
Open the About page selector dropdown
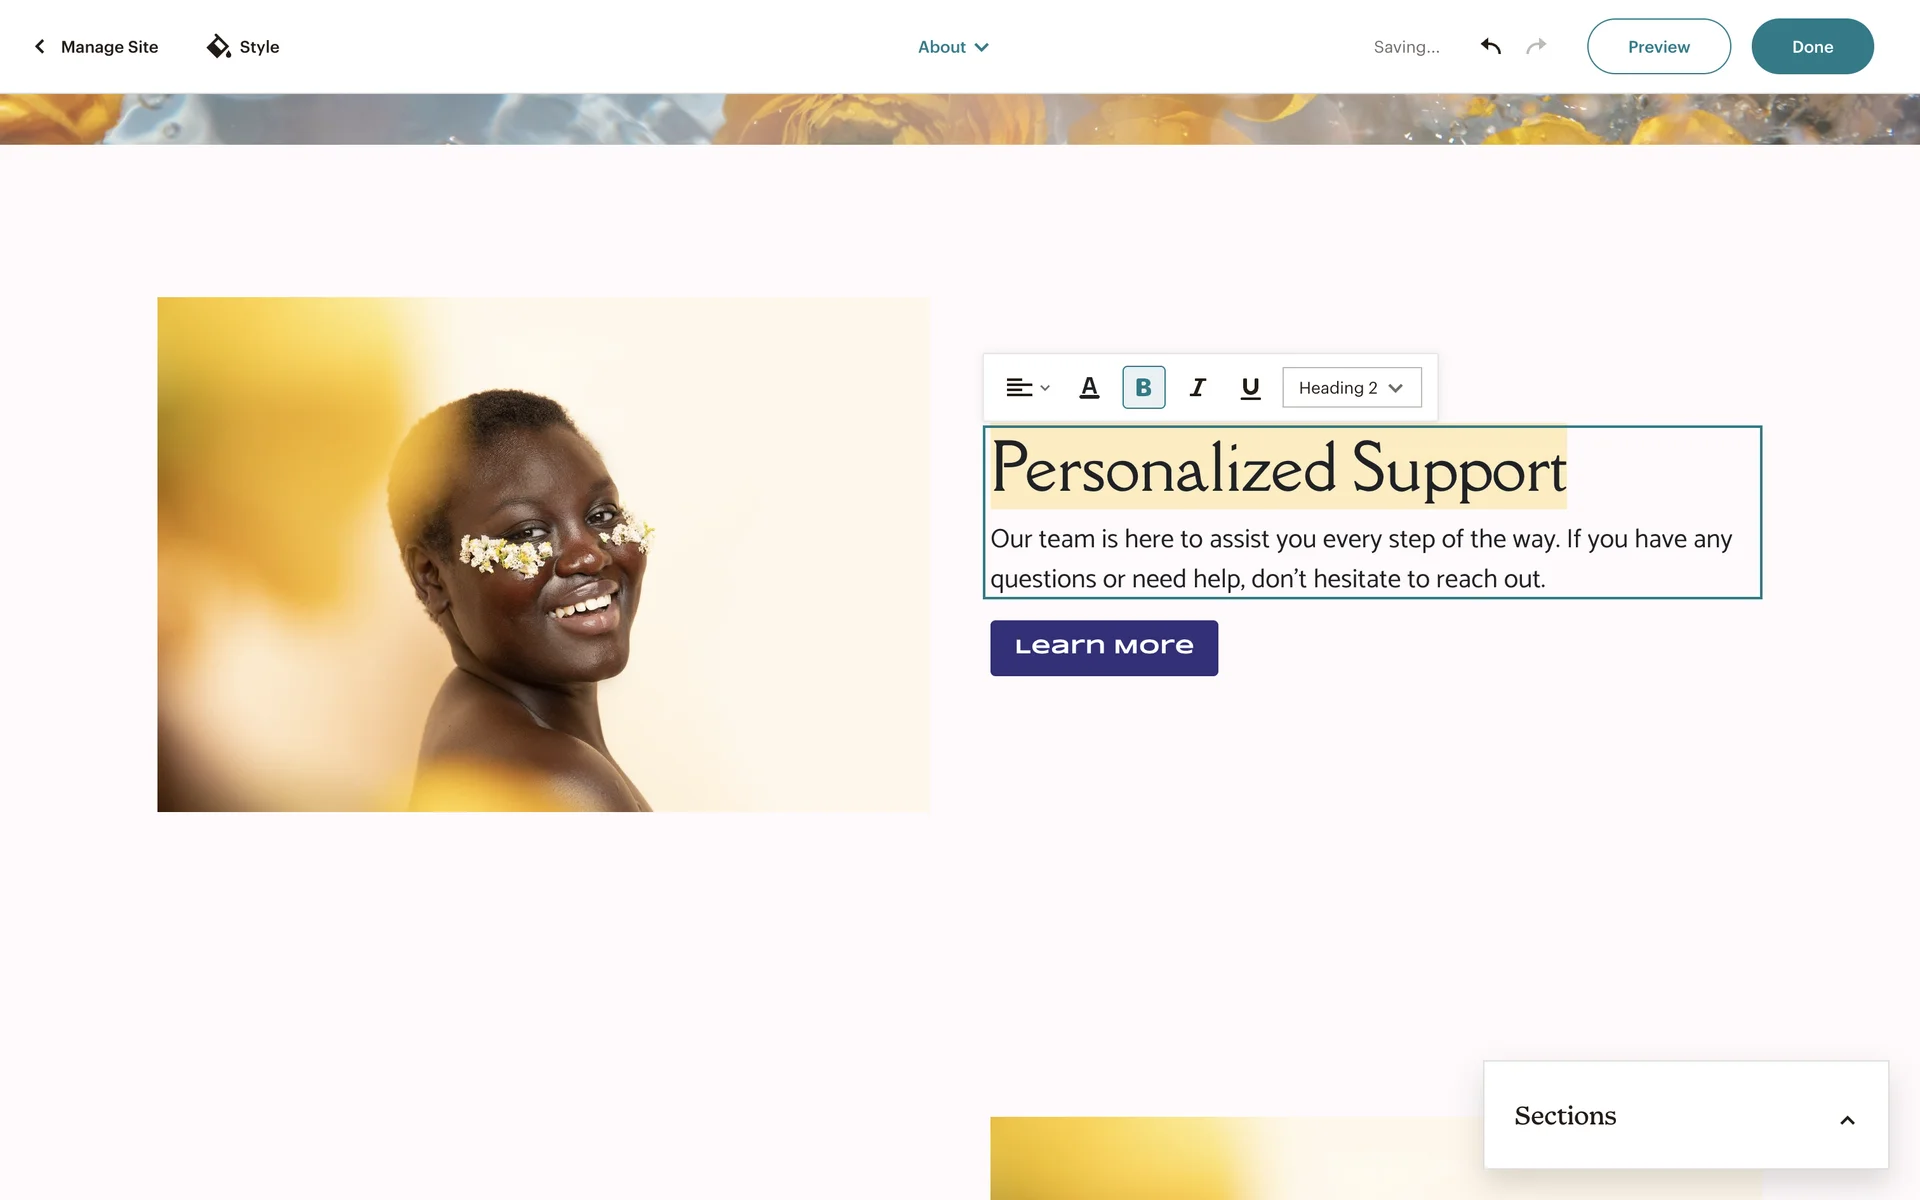(953, 47)
